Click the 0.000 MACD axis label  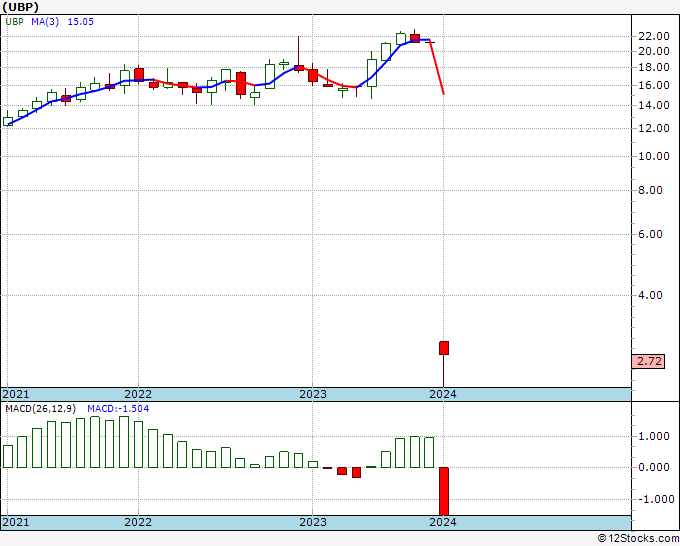(x=654, y=467)
